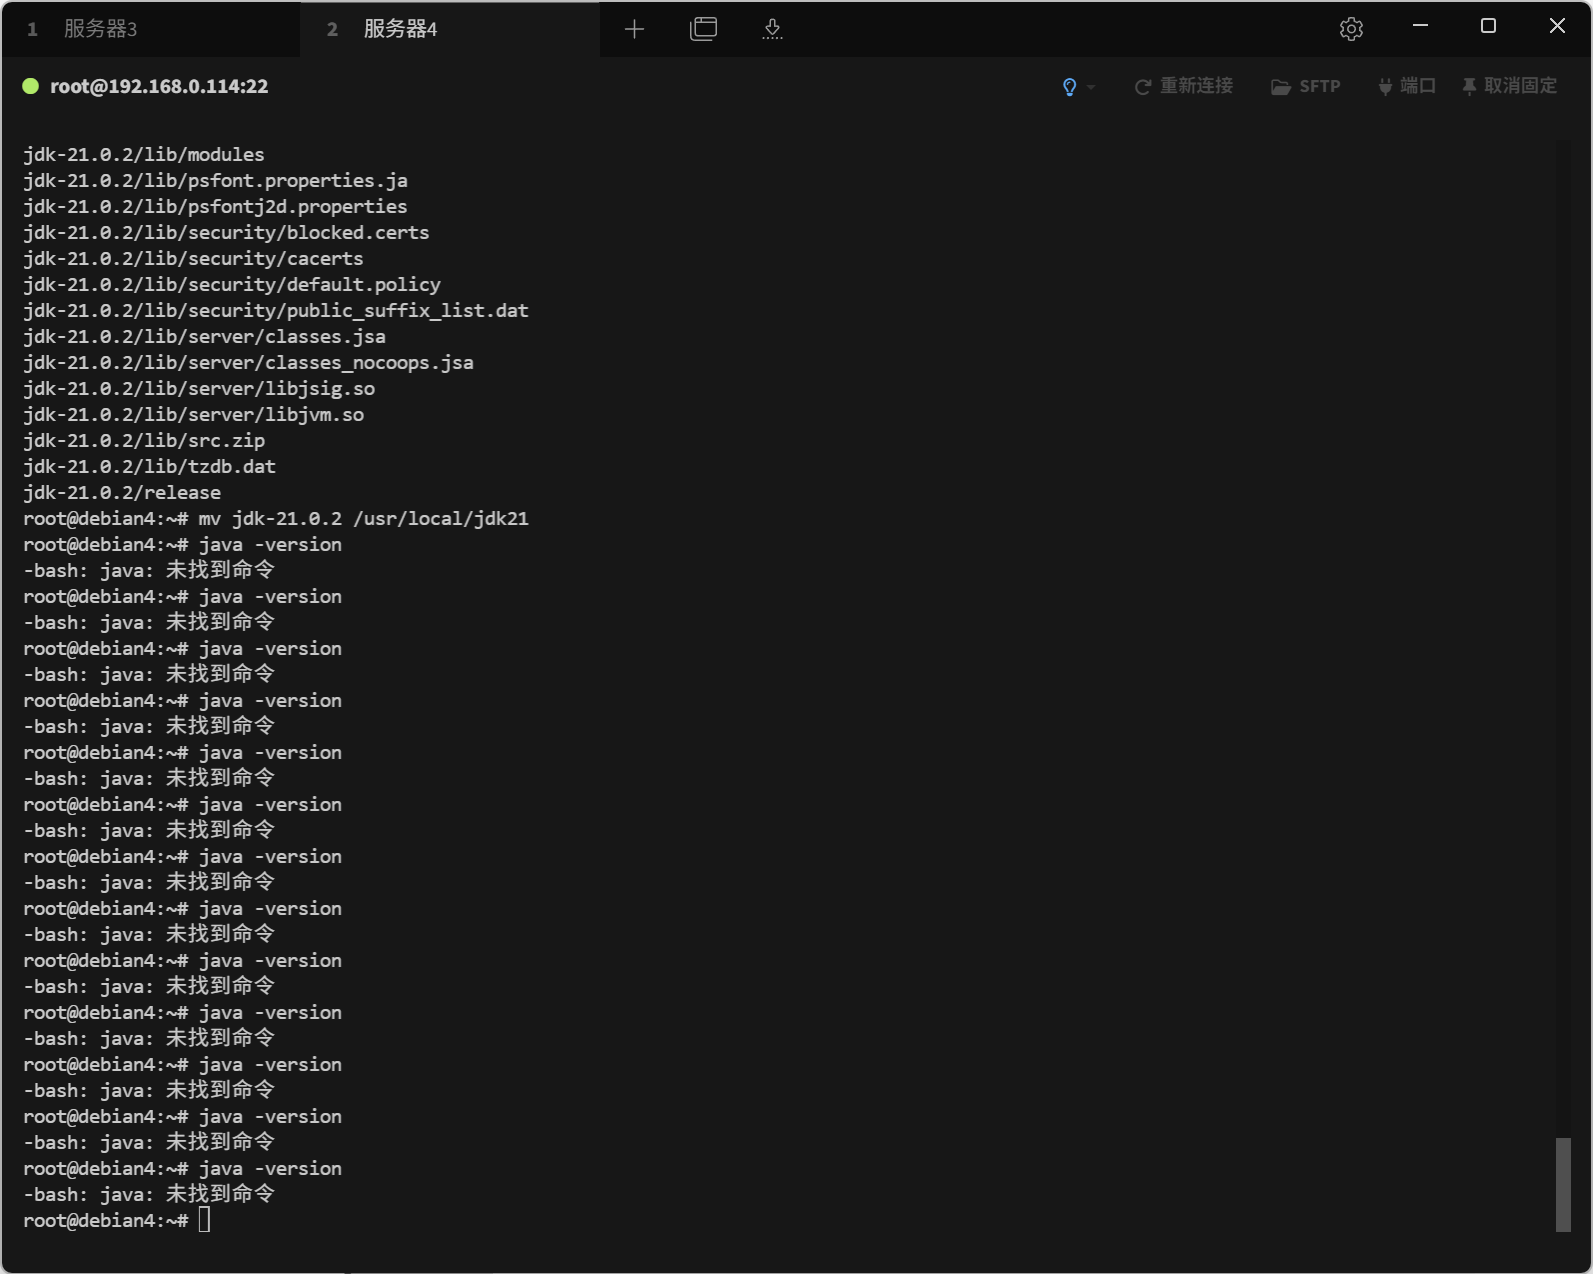Screen dimensions: 1593x1274
Task: Click the classes_nocoops.jsa line
Action: pyautogui.click(x=248, y=362)
